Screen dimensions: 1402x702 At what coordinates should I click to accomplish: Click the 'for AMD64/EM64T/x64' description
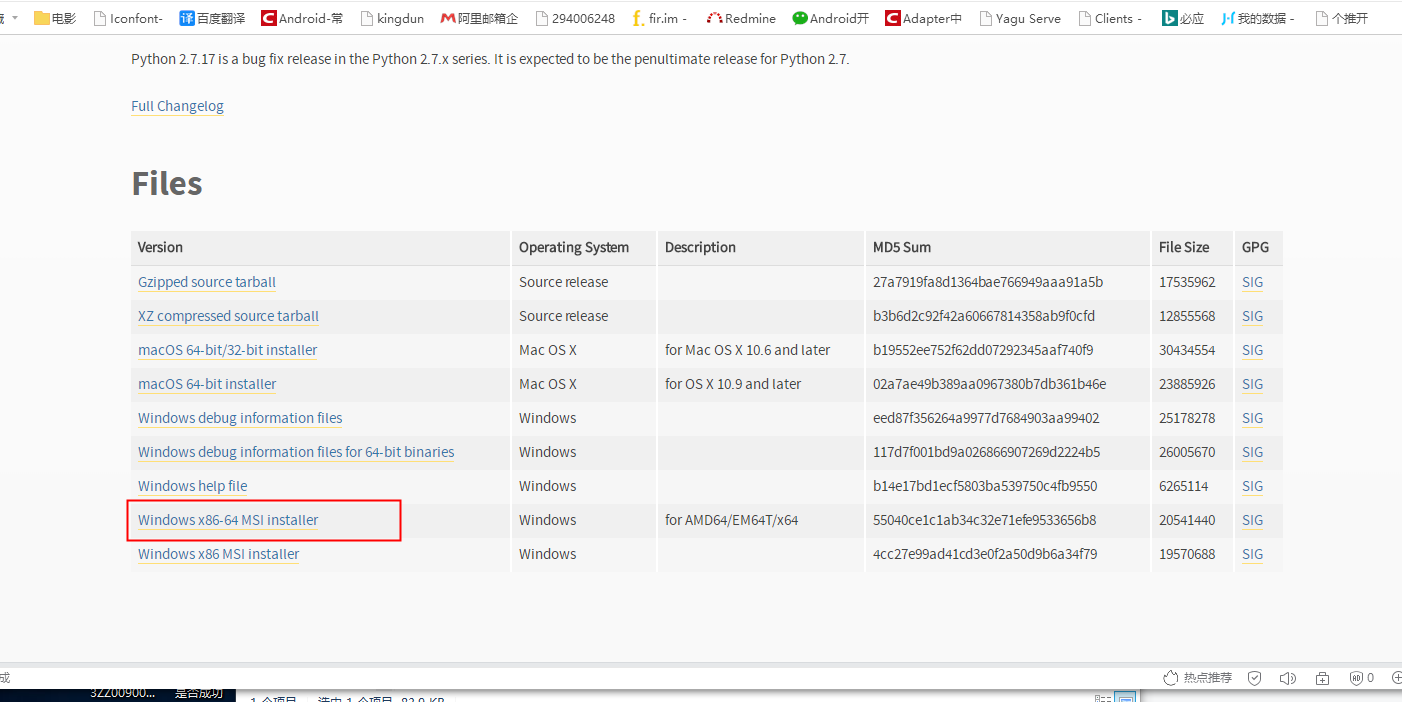pyautogui.click(x=731, y=520)
